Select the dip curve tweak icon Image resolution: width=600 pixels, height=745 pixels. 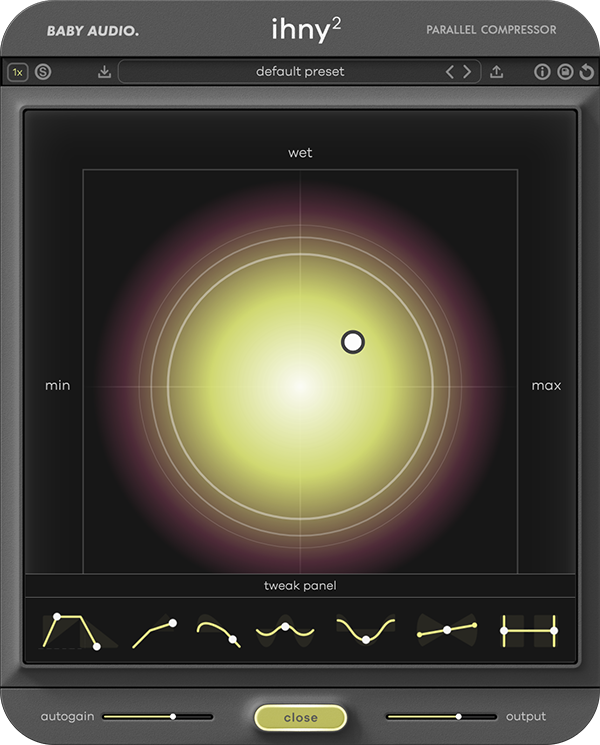pos(366,630)
